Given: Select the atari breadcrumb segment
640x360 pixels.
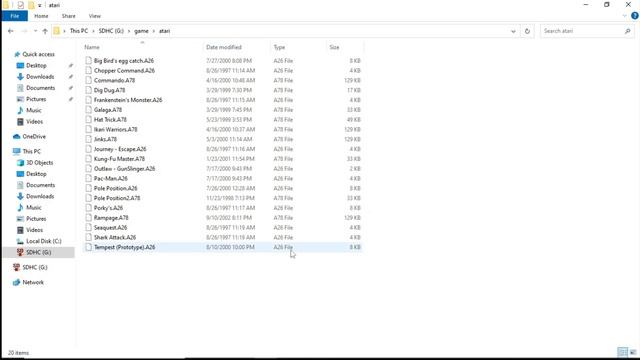Looking at the screenshot, I should [164, 31].
